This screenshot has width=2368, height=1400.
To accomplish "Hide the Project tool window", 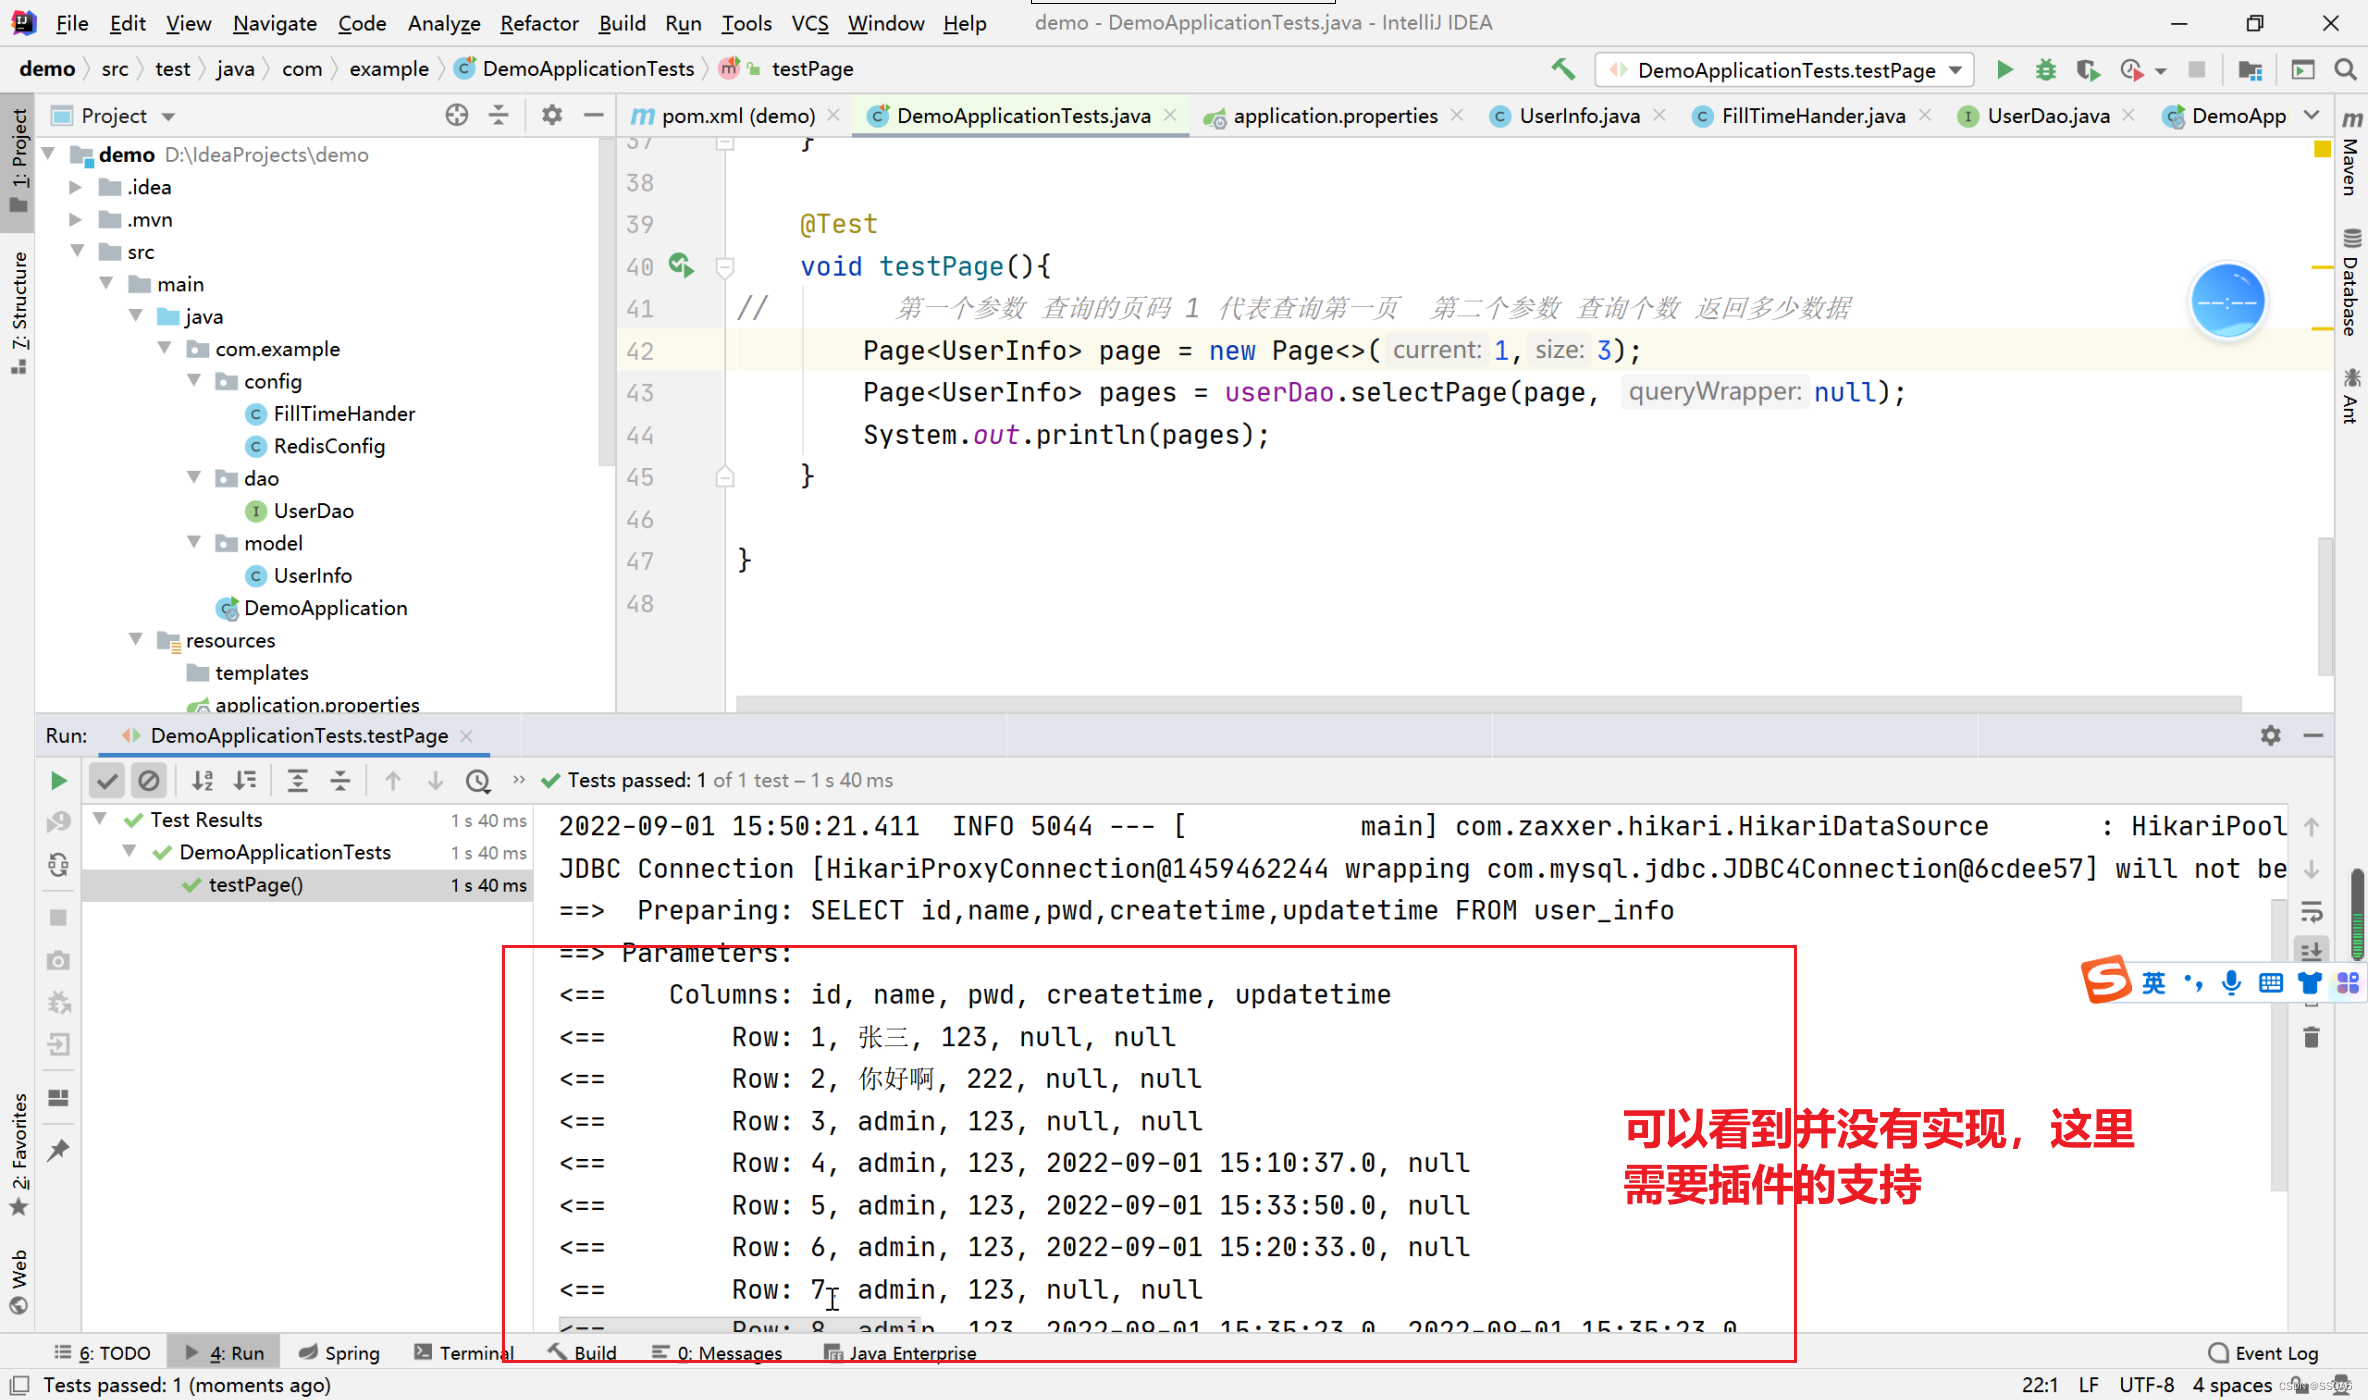I will [x=593, y=115].
